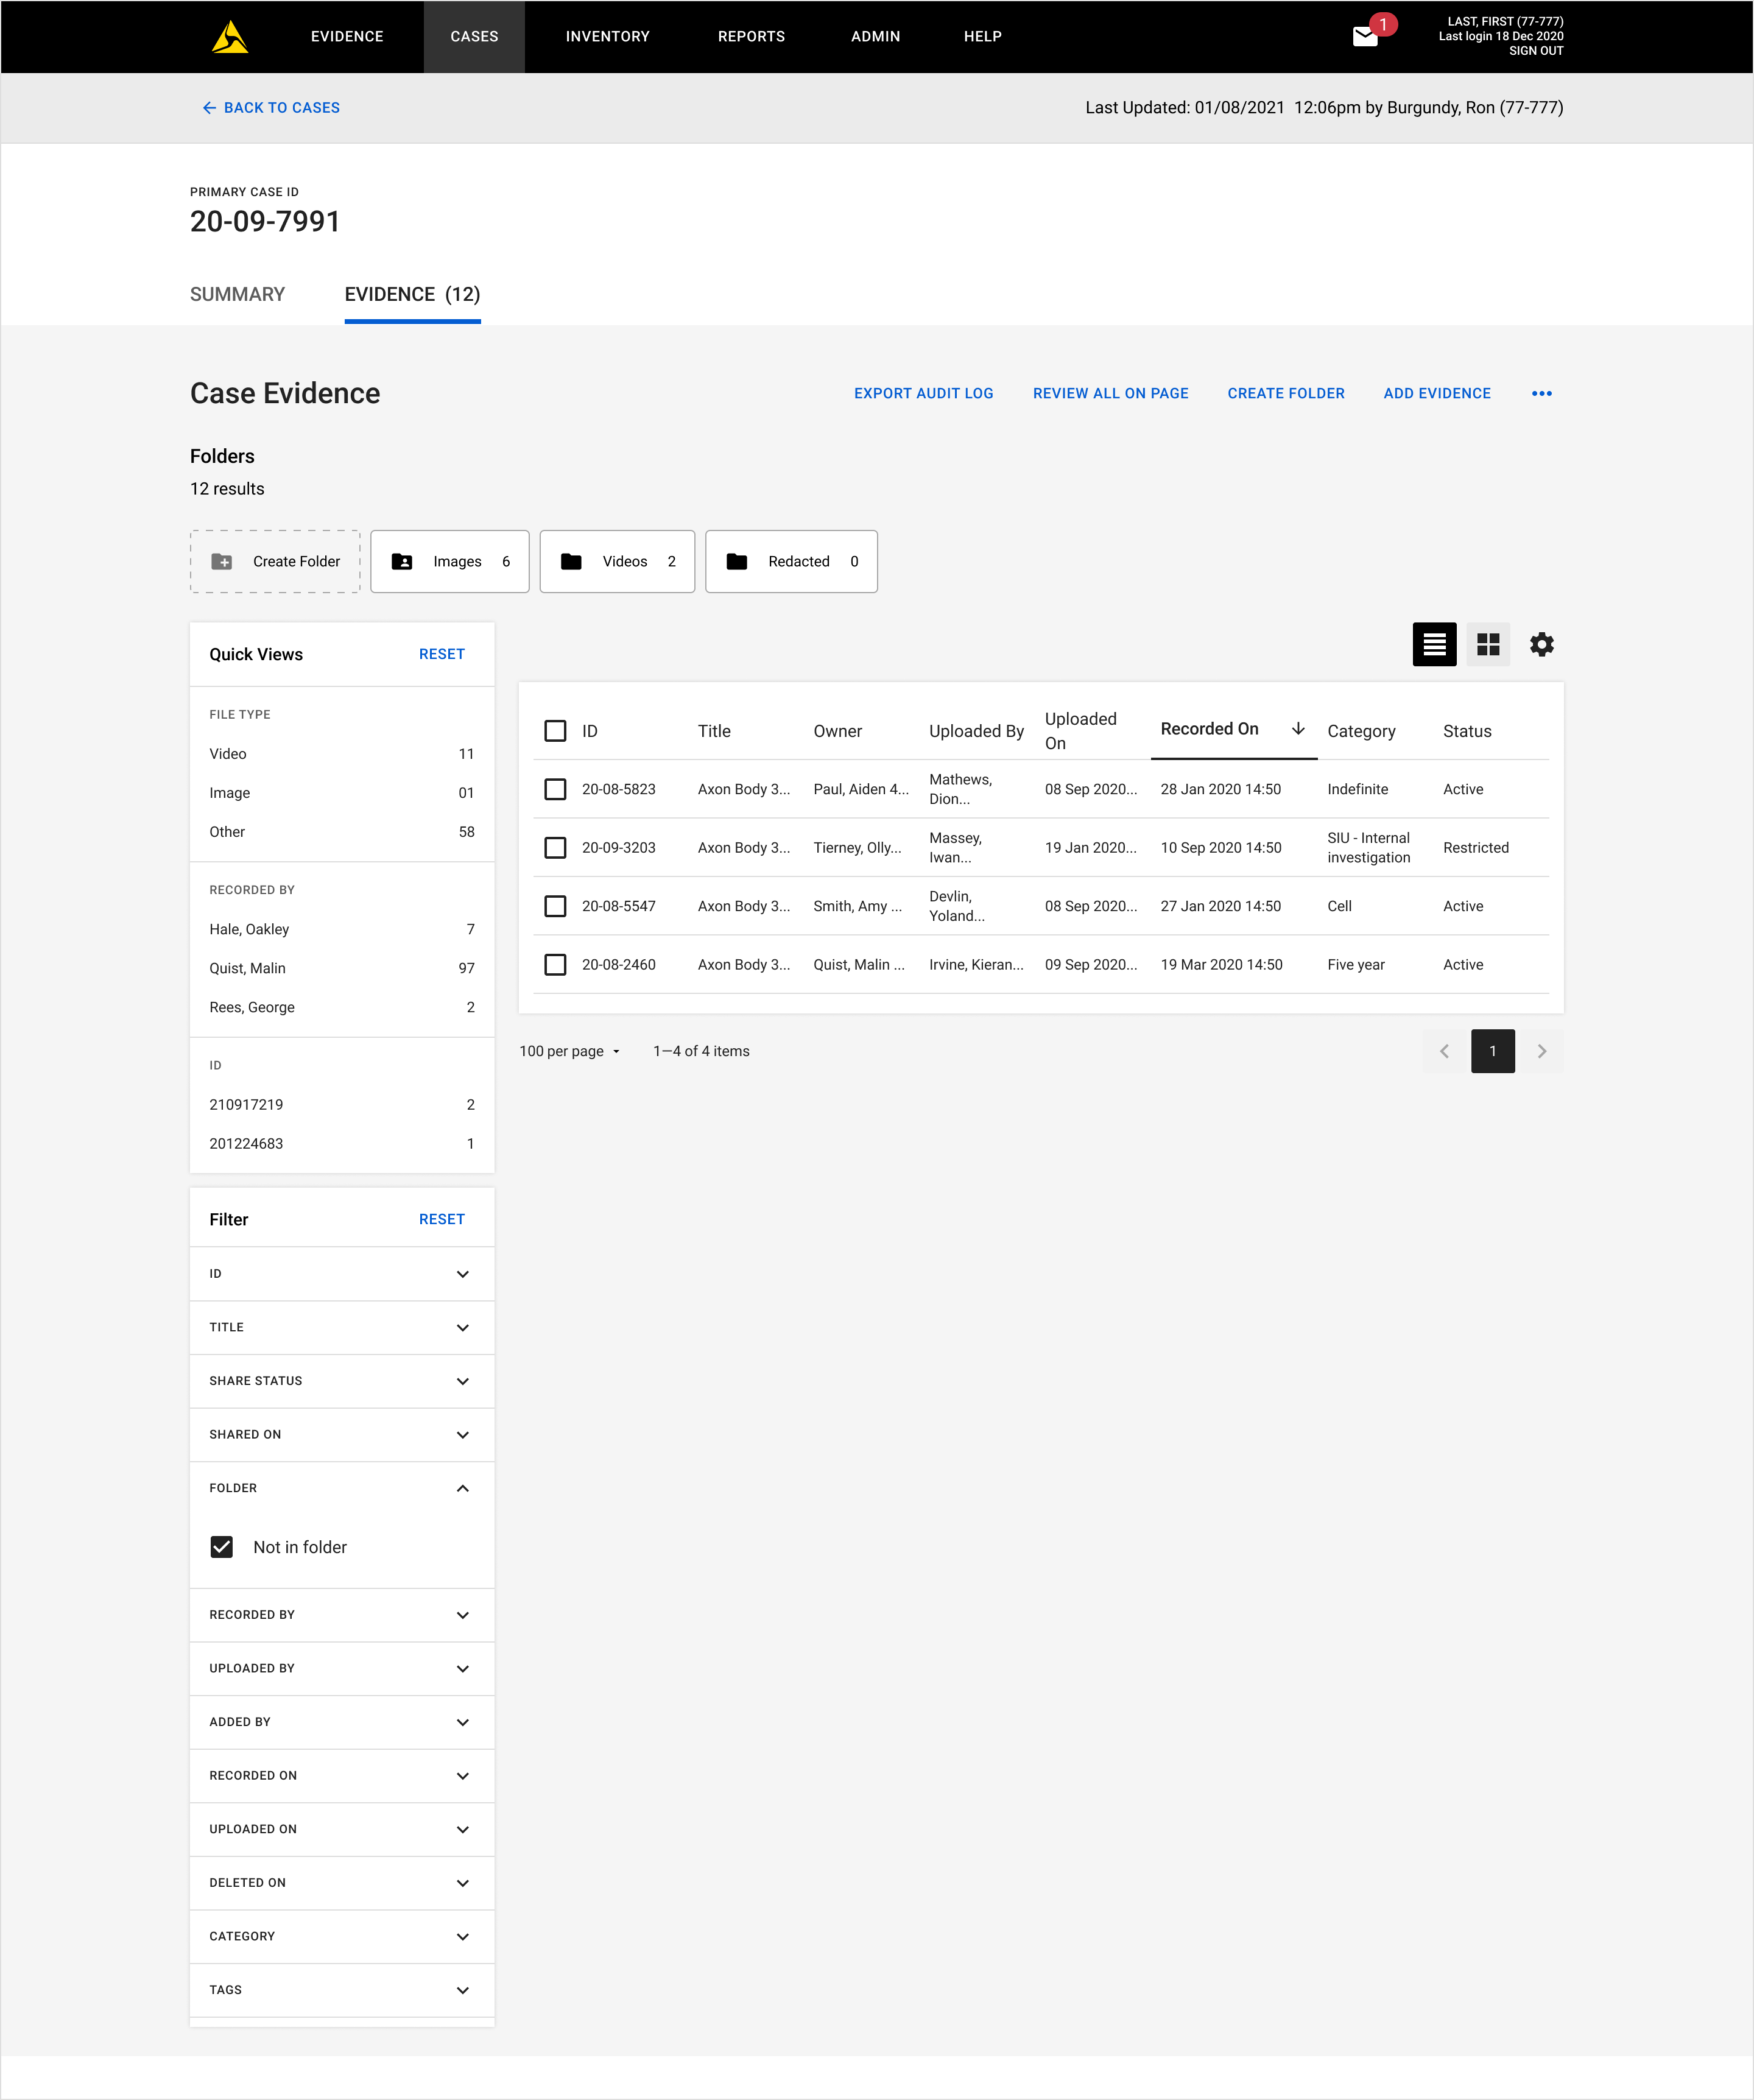Filter by recorder Quist, Malin
The image size is (1754, 2100).
coord(342,969)
